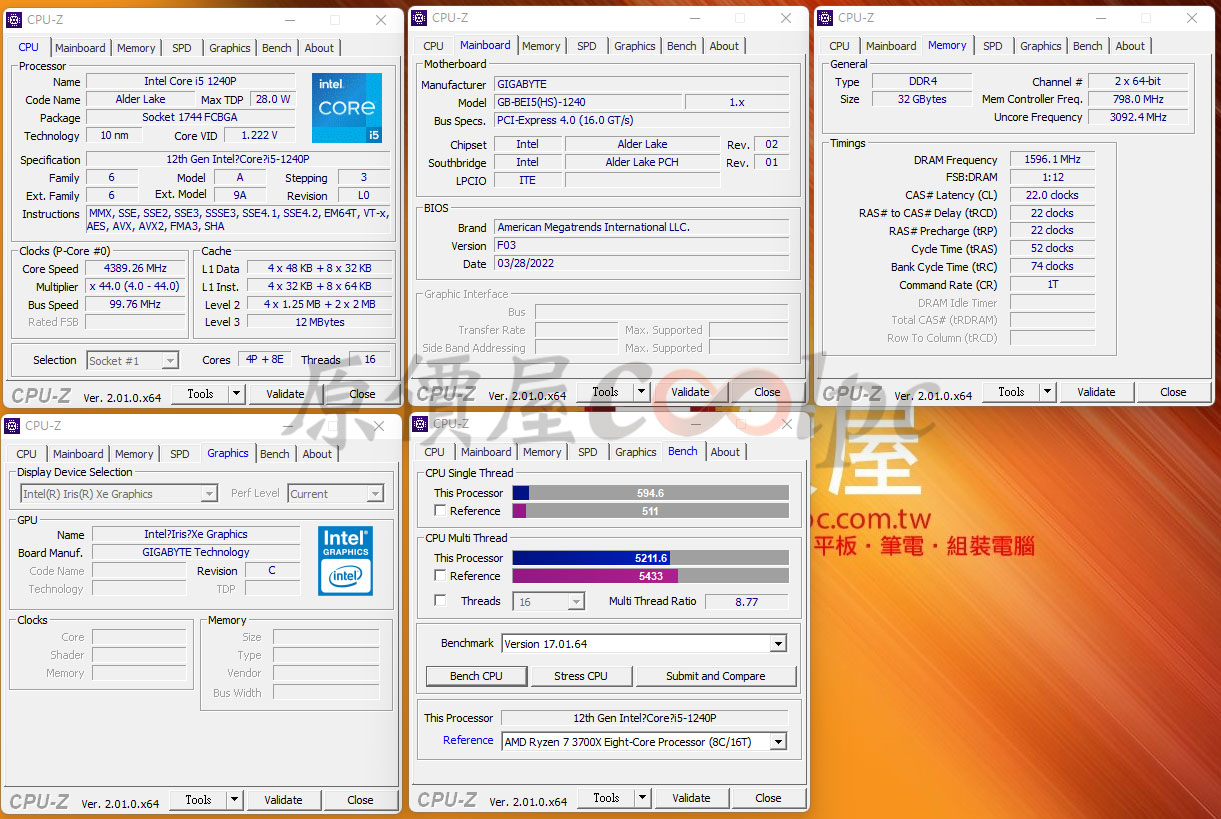Select the SPD tab in the Bench window
Screen dimensions: 1221x819
588,452
